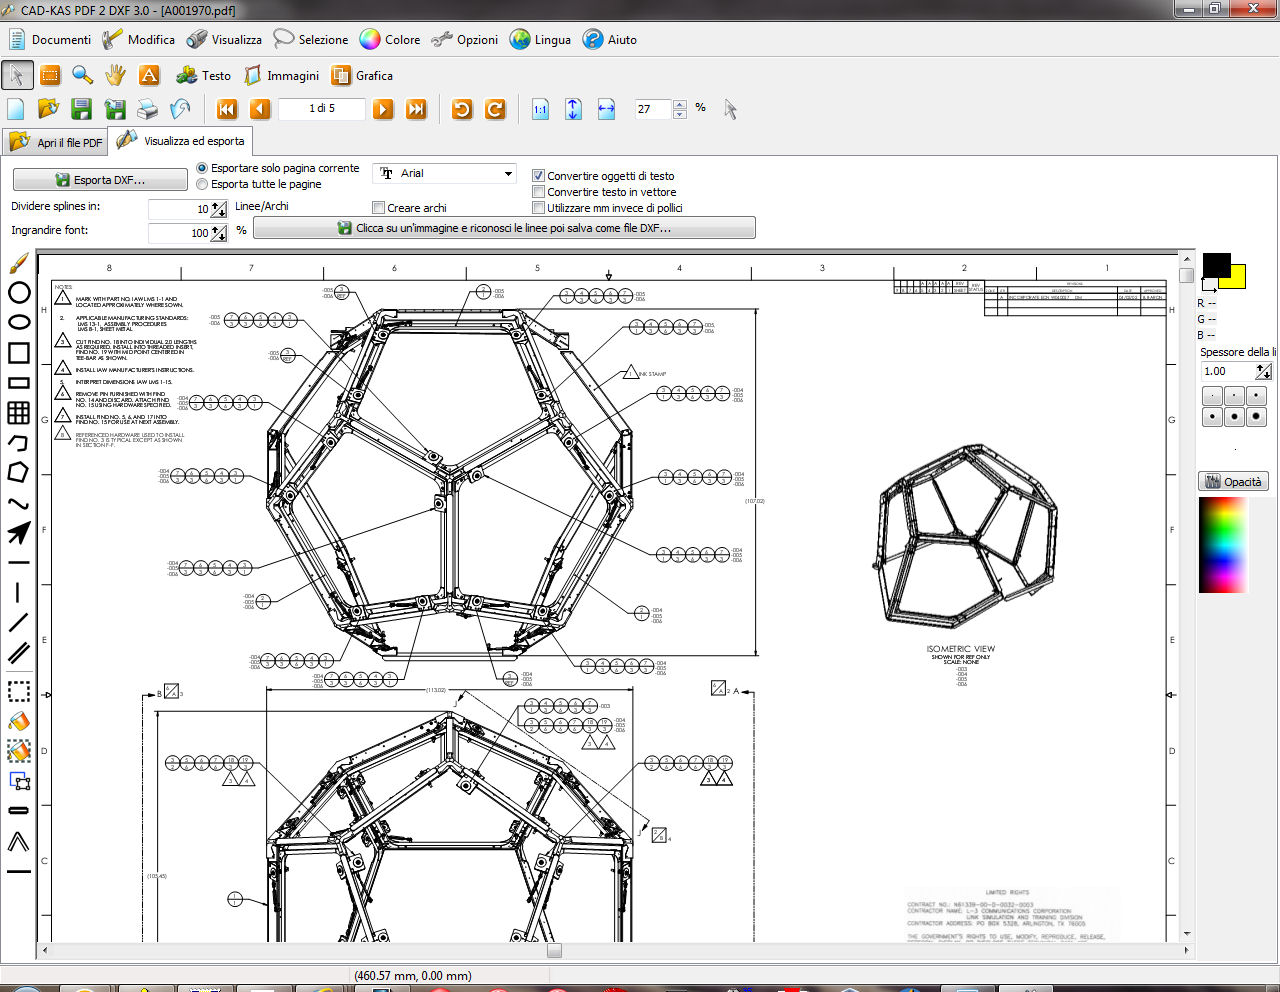Image resolution: width=1280 pixels, height=992 pixels.
Task: Pick a color from spectrum palette
Action: (x=1222, y=544)
